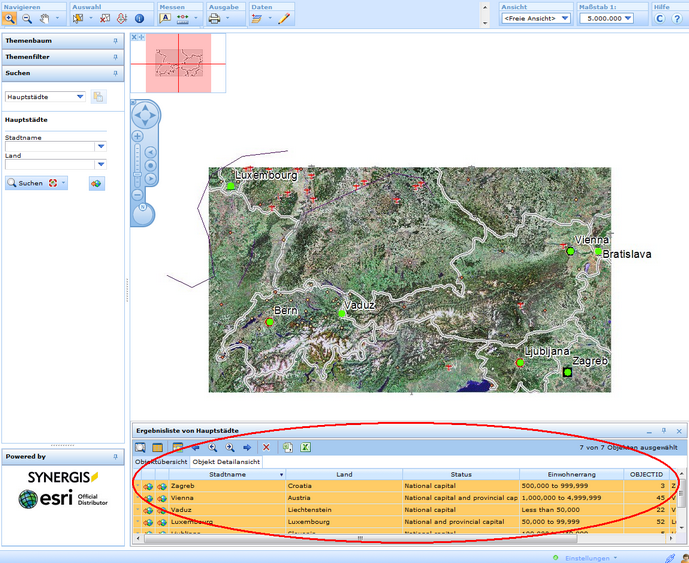
Task: Click the pencil edit icon under Daten
Action: click(x=284, y=18)
